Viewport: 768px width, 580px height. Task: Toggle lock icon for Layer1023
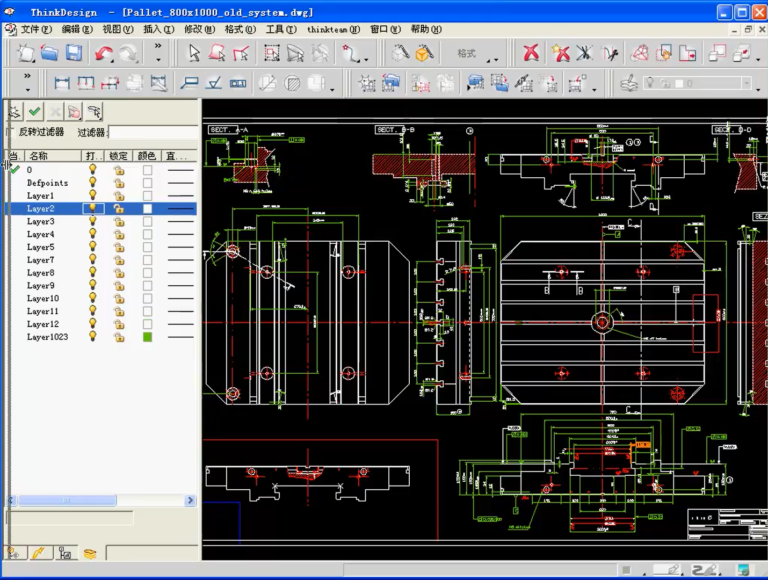[119, 337]
